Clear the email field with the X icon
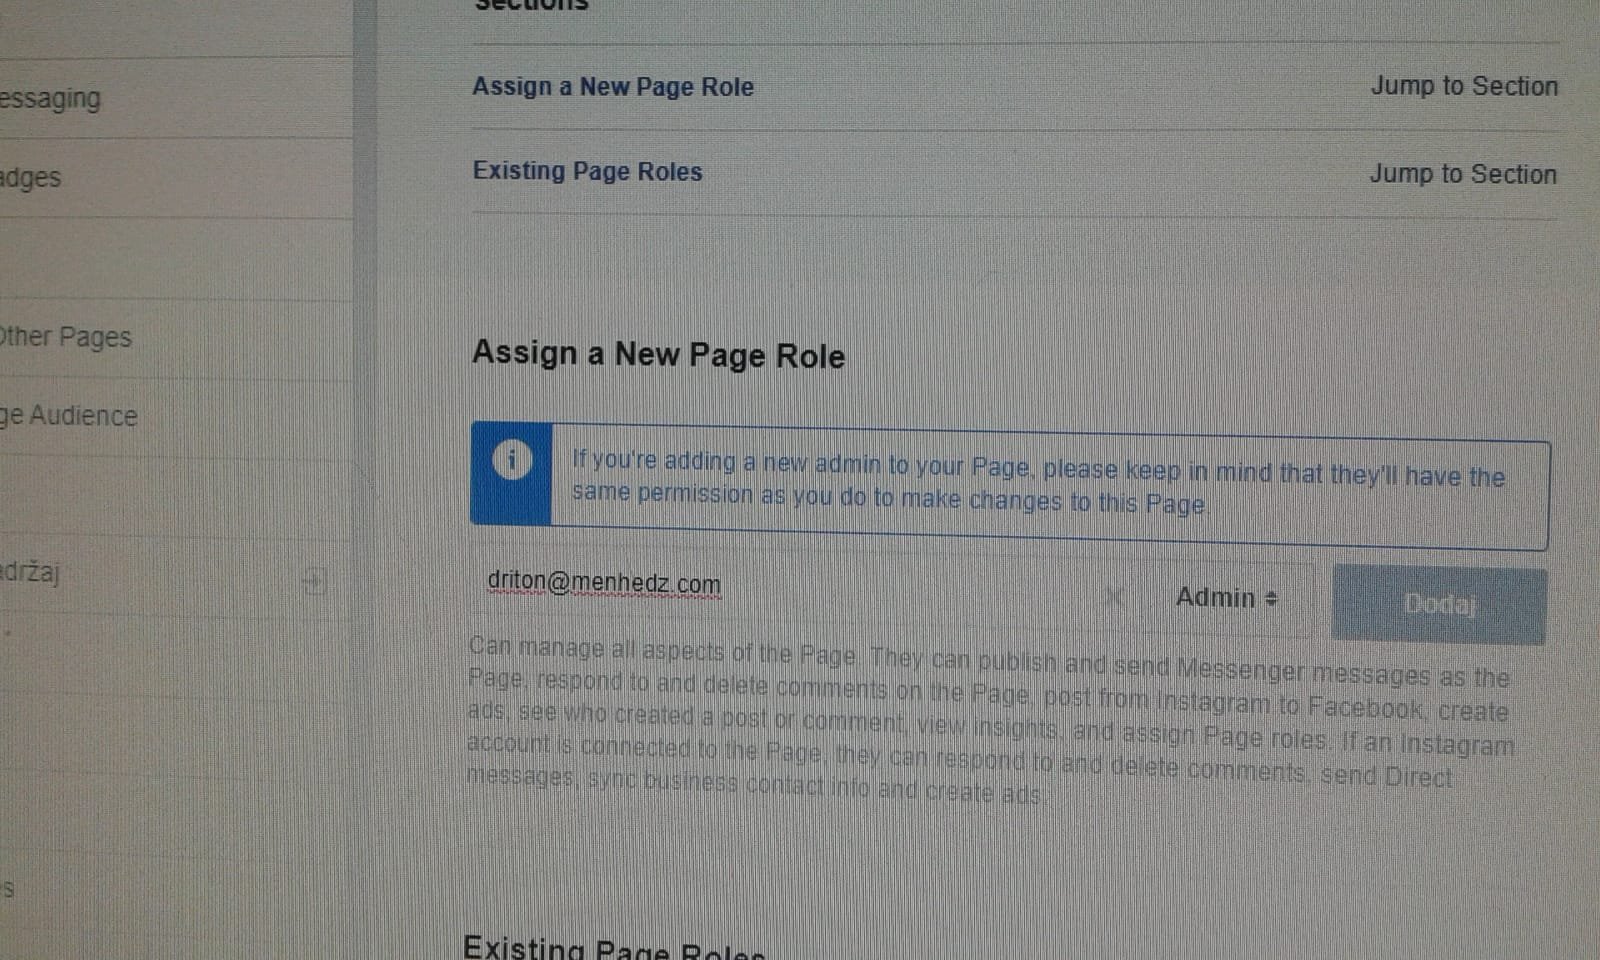The image size is (1600, 960). (1115, 597)
